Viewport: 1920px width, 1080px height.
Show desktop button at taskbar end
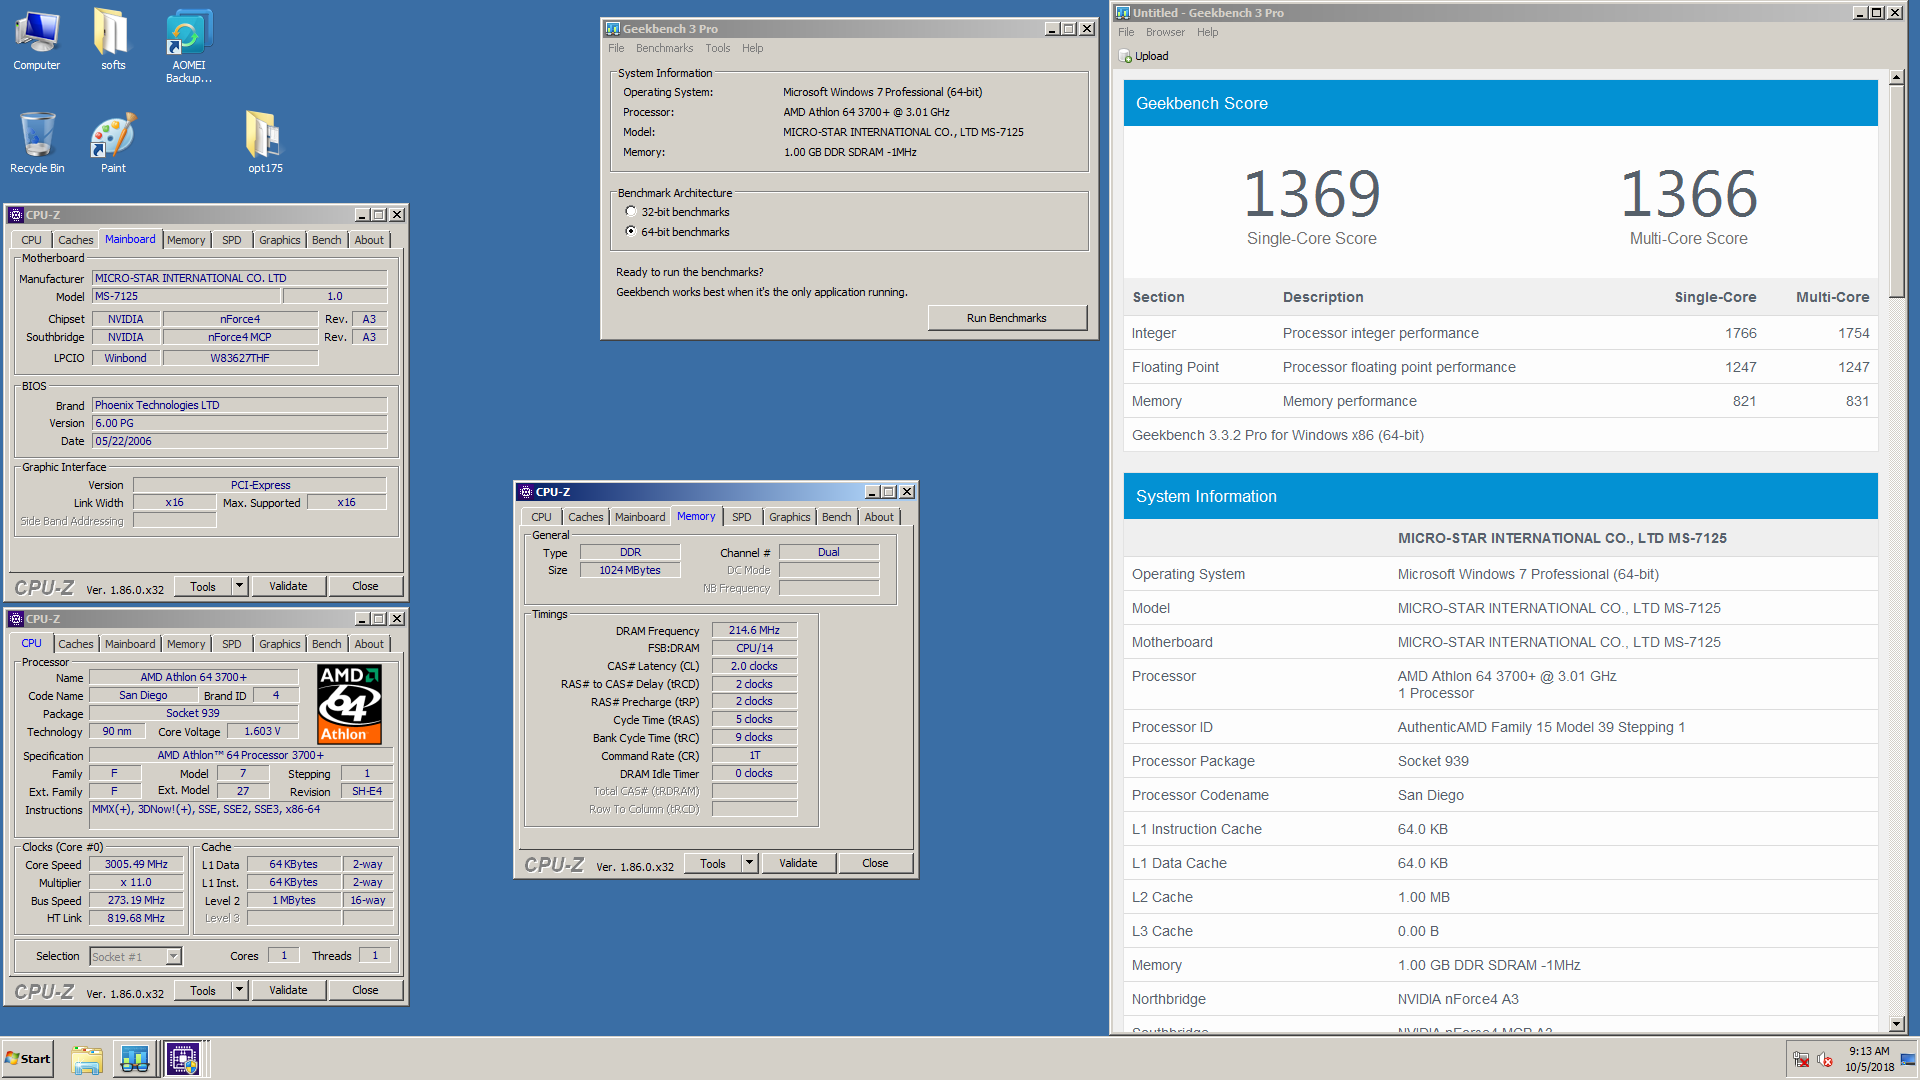(x=1910, y=1059)
